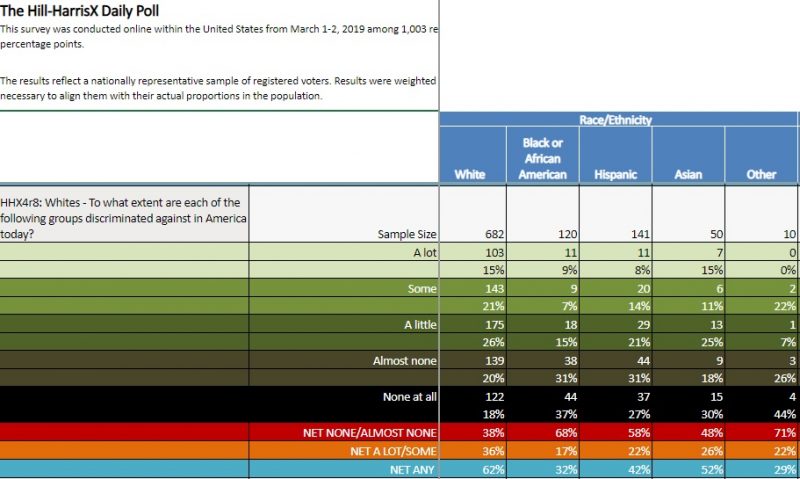Screen dimensions: 800x479
Task: Click the nationally representative sample paragraph
Action: (218, 88)
